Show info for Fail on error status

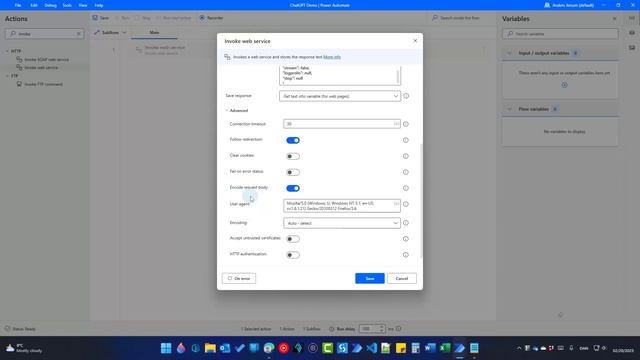[406, 172]
